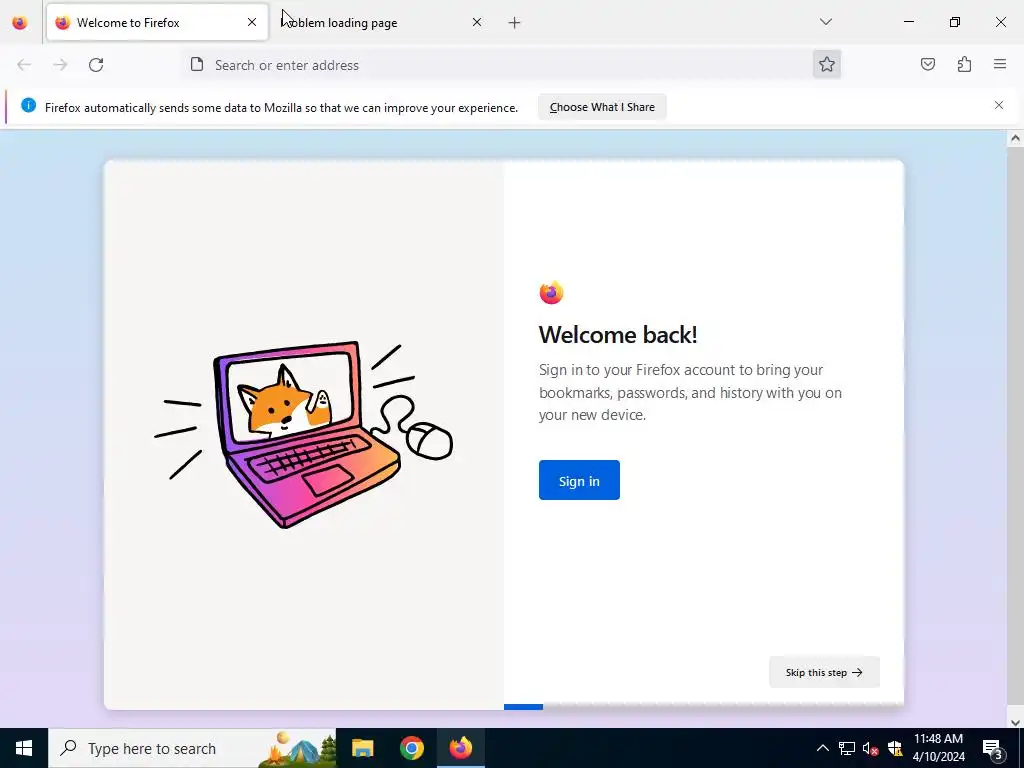Show hidden system tray icons

point(823,748)
